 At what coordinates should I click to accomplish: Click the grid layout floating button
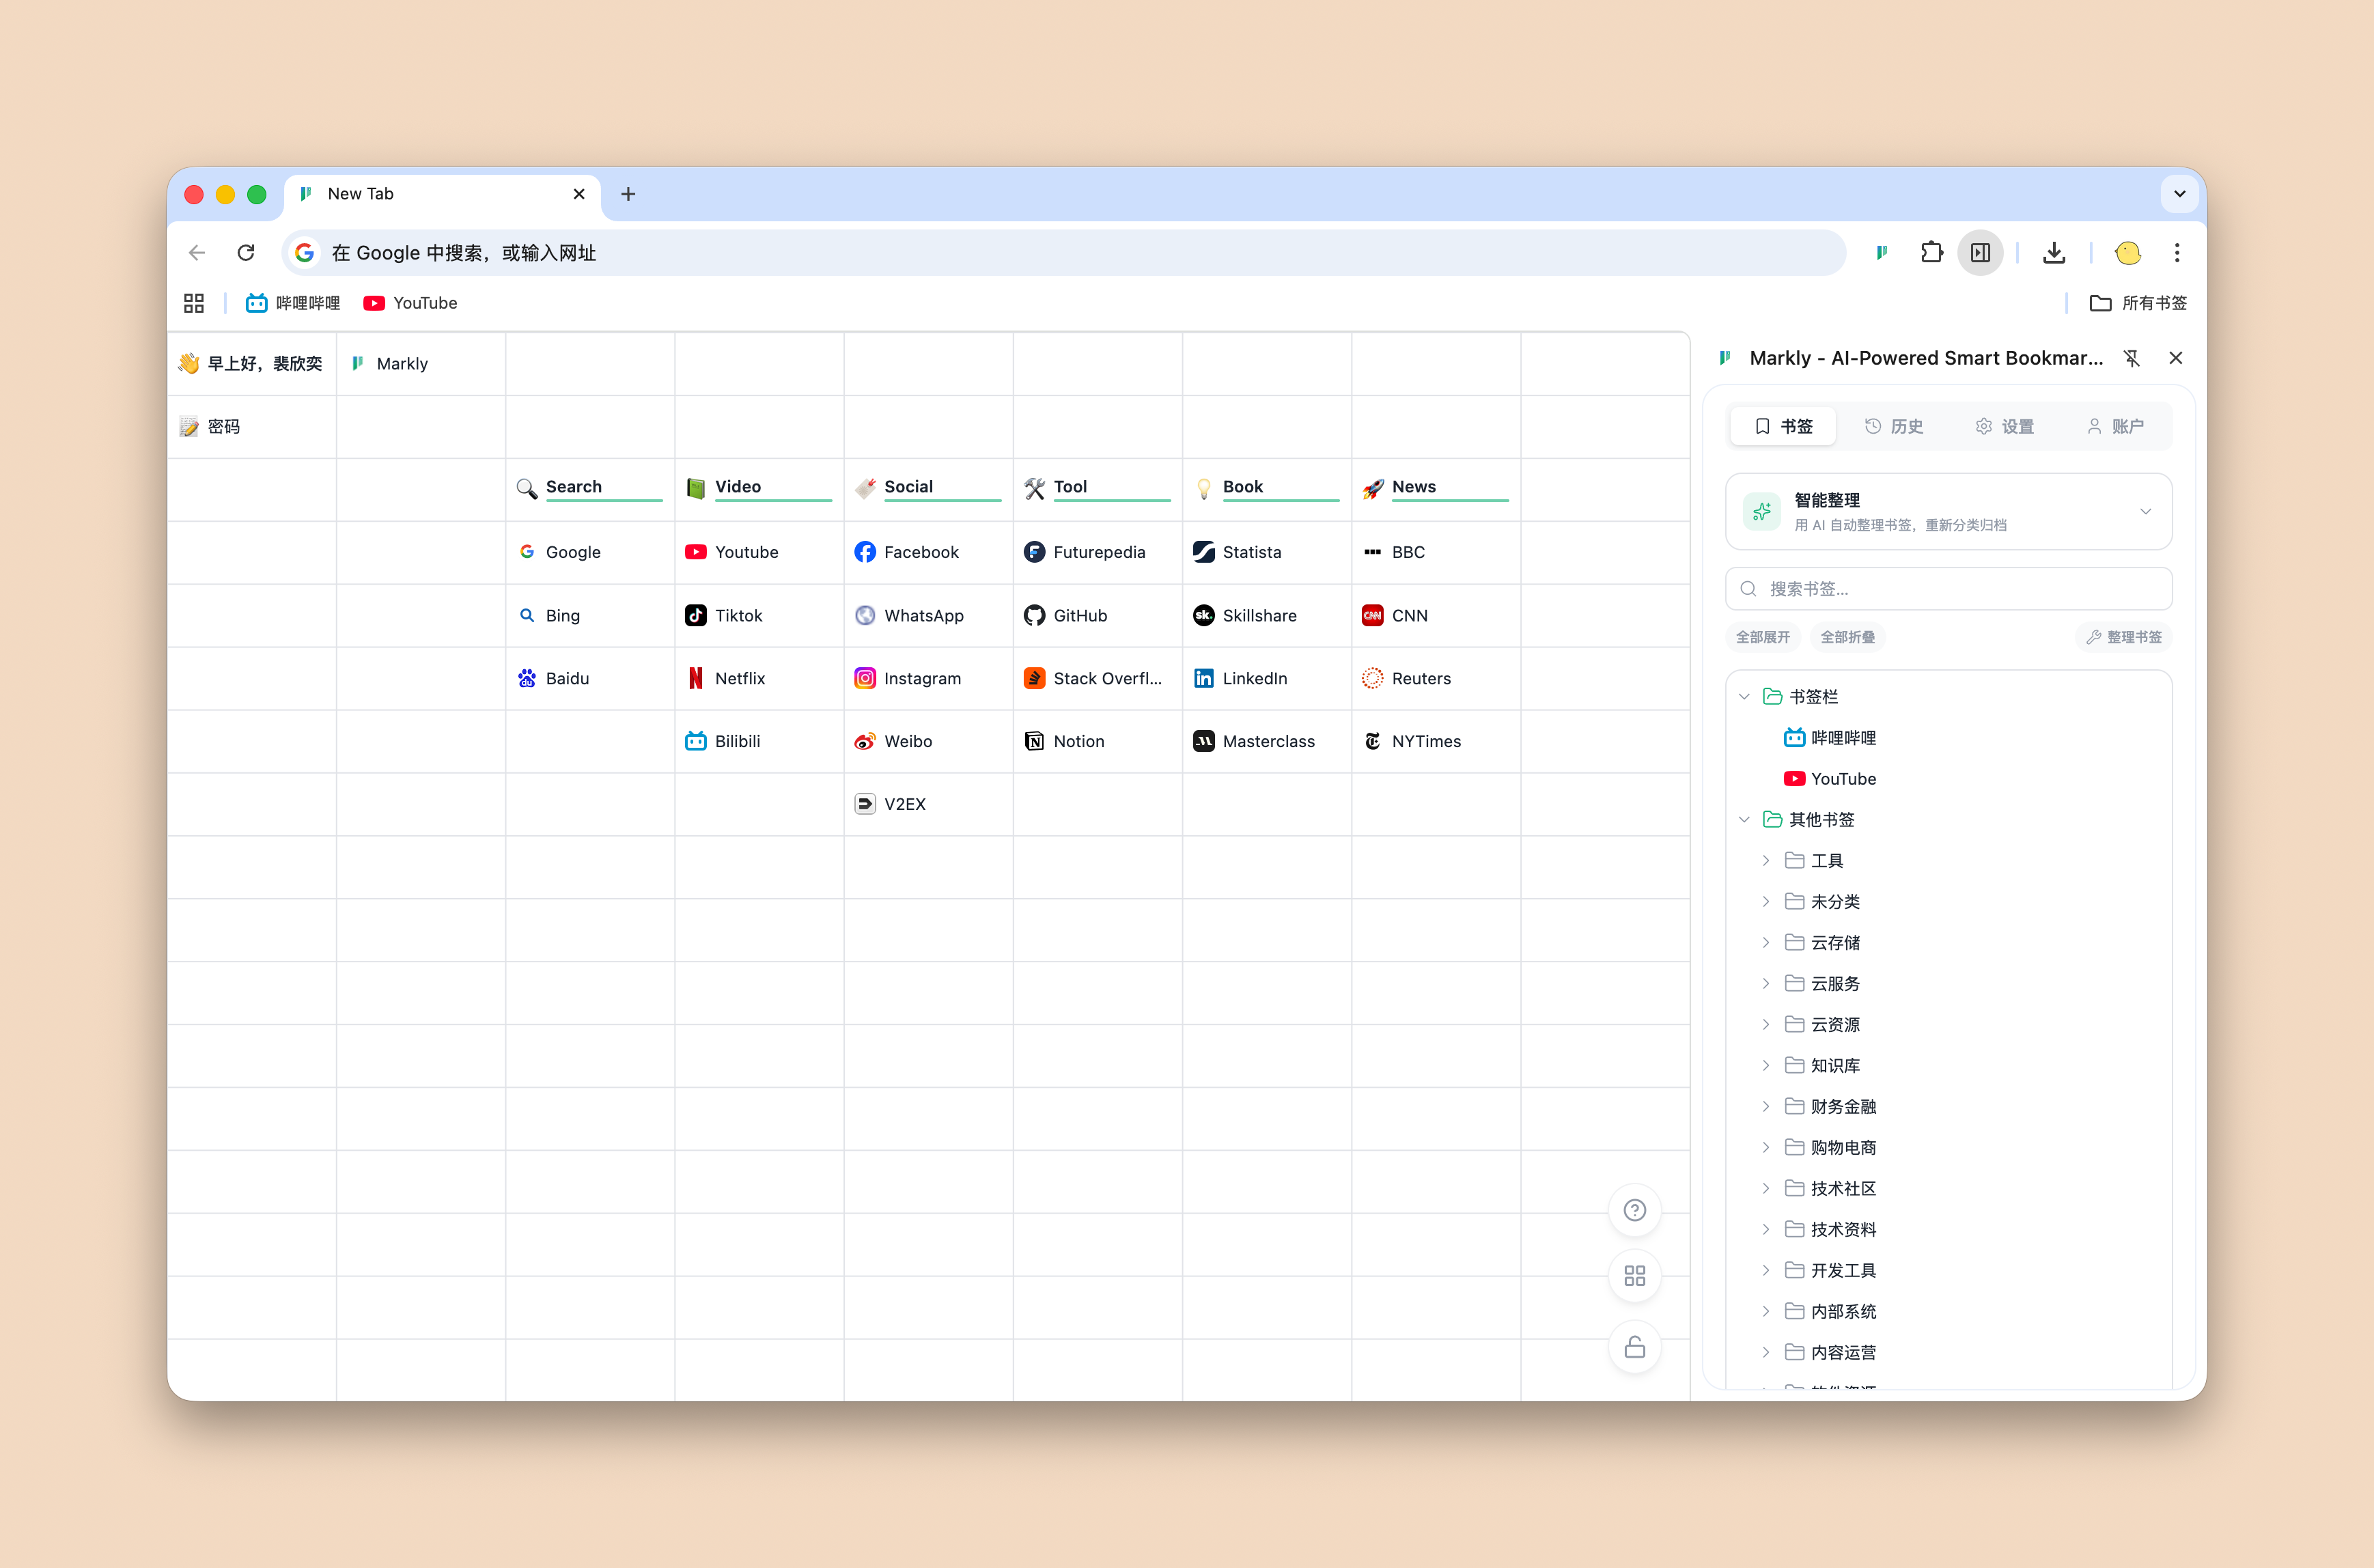(x=1634, y=1276)
